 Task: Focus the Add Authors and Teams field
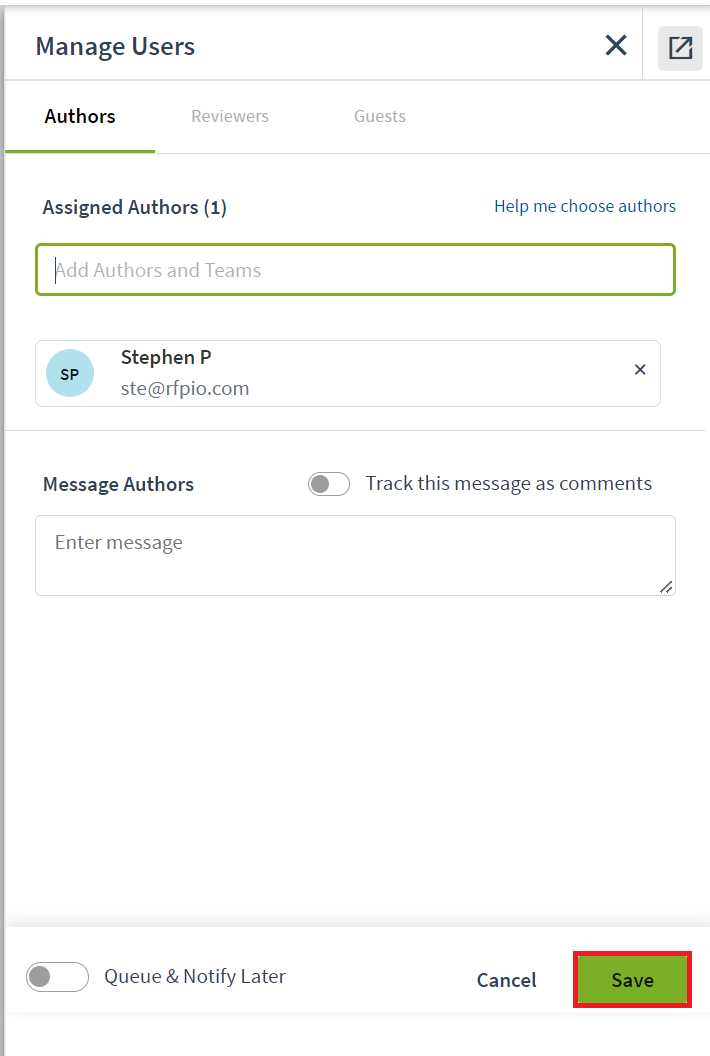[x=355, y=269]
